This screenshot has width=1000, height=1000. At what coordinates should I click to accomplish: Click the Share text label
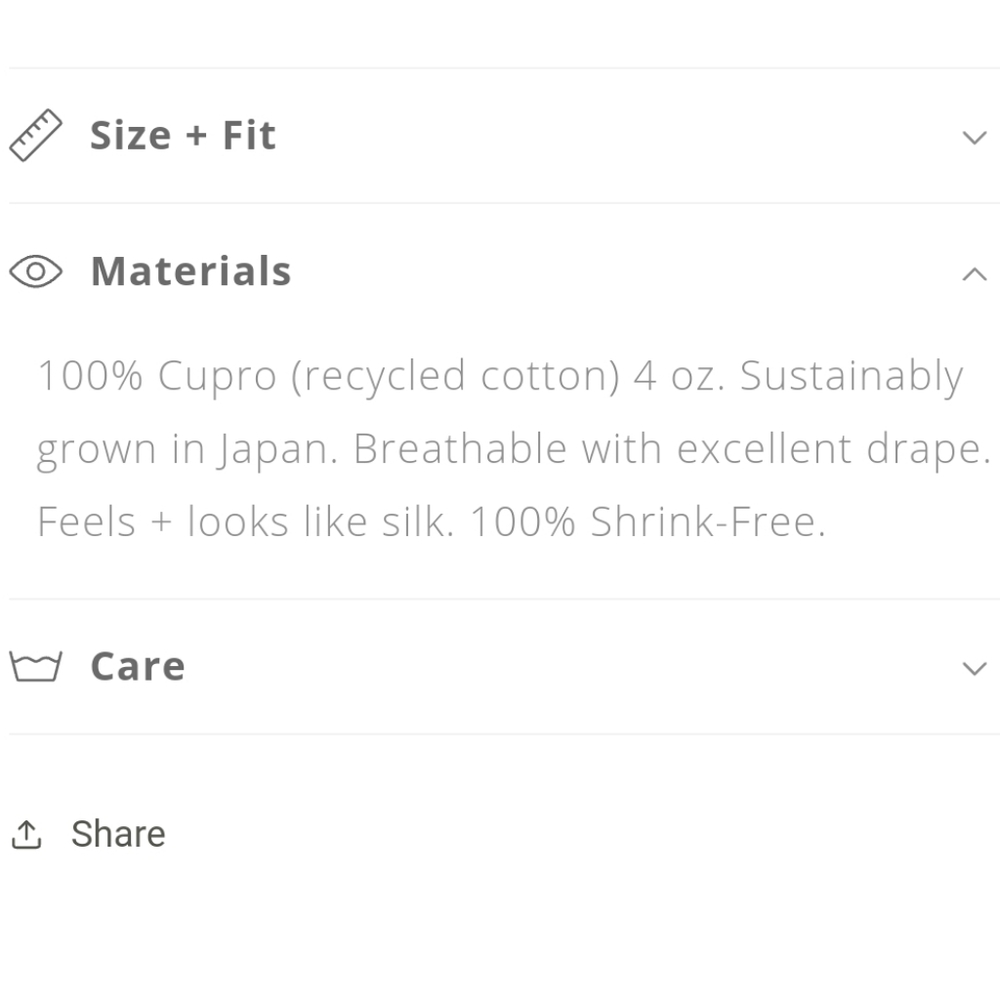118,833
